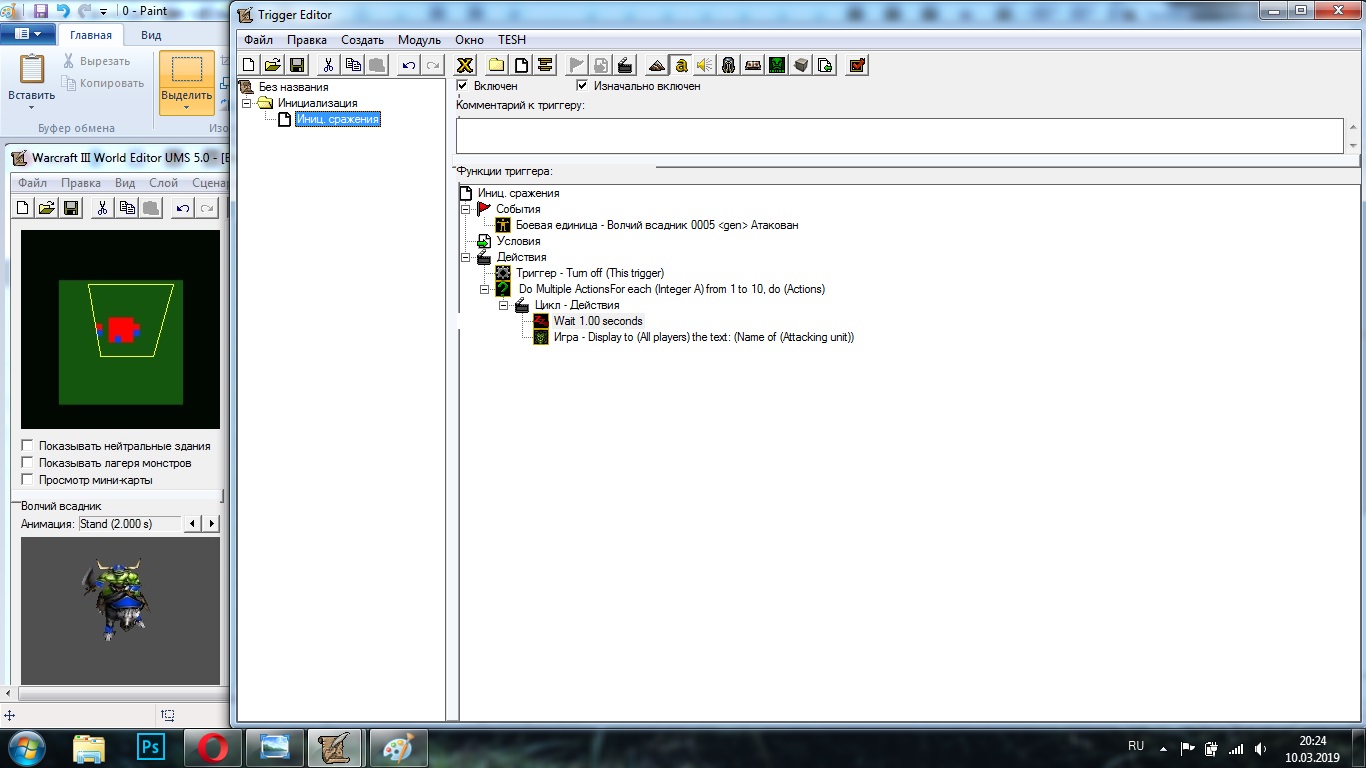Click the new trigger comment icon
1366x768 pixels.
545,65
